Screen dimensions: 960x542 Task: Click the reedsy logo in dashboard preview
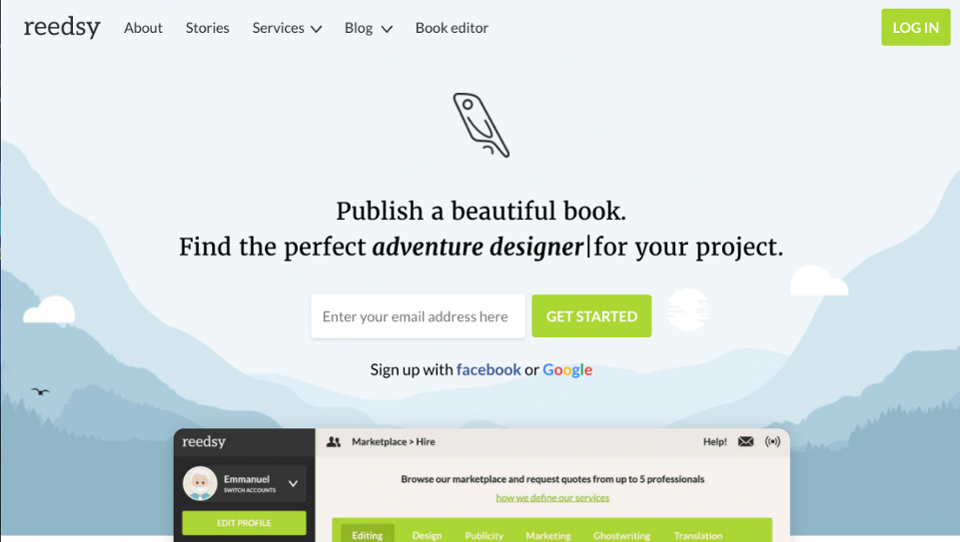click(204, 442)
